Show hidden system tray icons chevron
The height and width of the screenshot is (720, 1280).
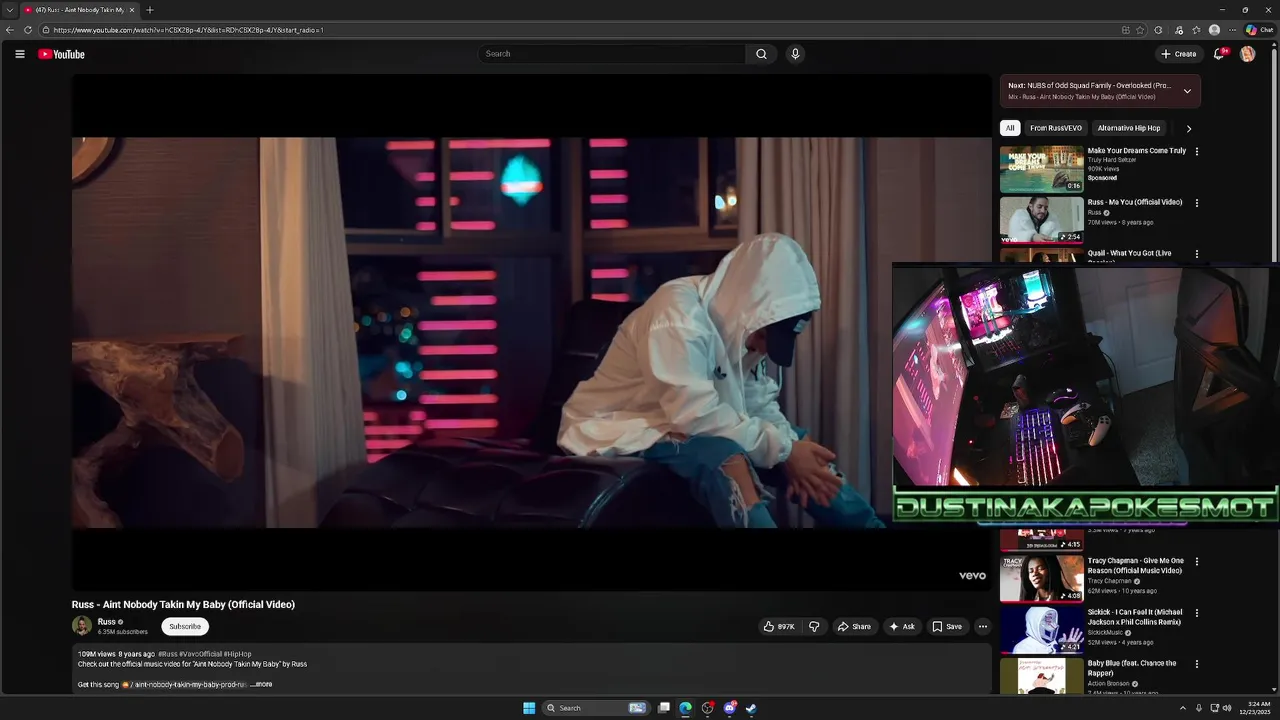pos(1183,708)
